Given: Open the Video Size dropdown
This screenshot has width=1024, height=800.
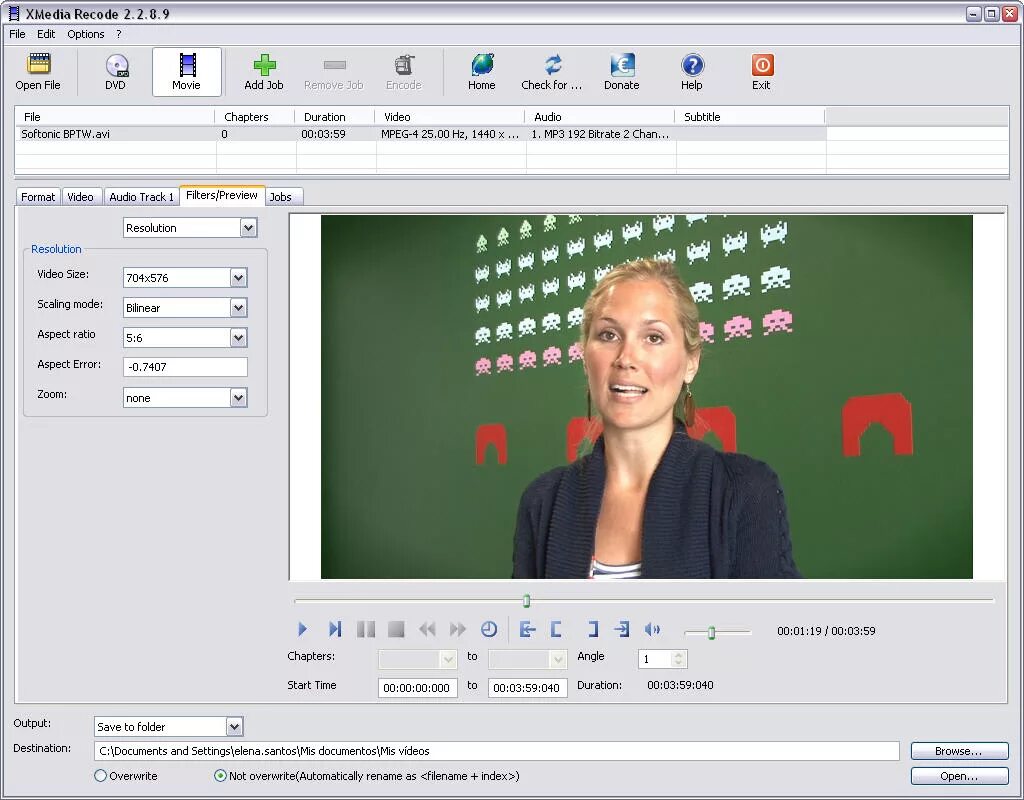Looking at the screenshot, I should [239, 277].
